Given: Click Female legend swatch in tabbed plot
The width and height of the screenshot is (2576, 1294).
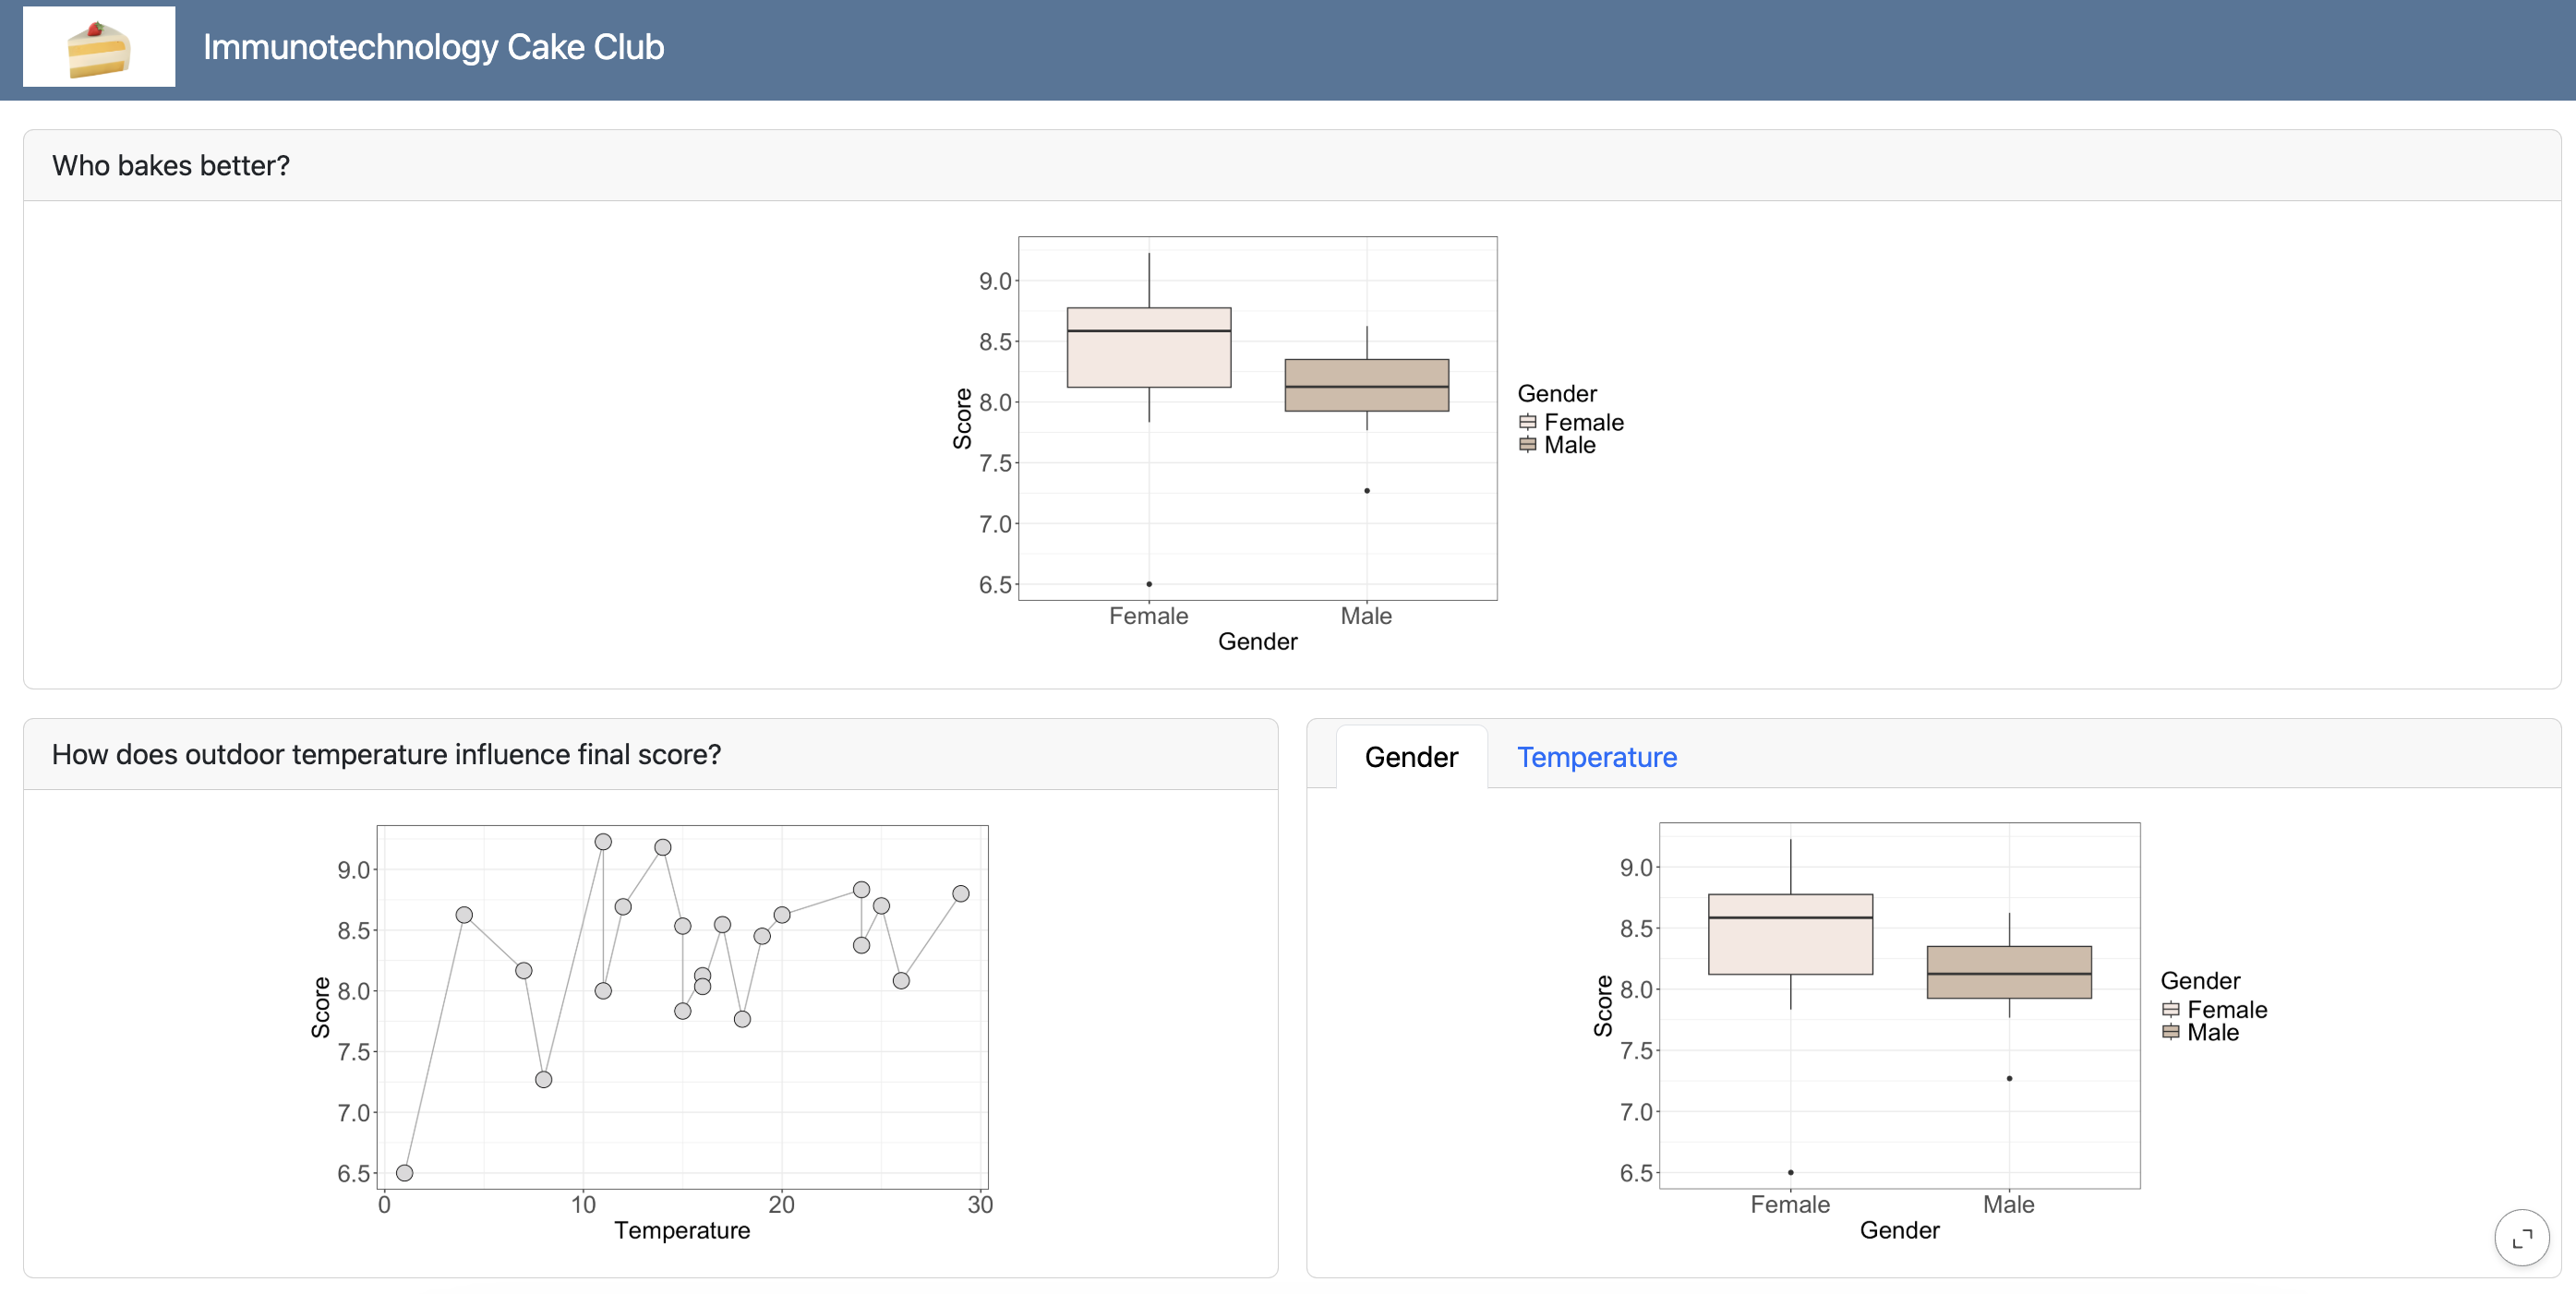Looking at the screenshot, I should point(2170,1009).
